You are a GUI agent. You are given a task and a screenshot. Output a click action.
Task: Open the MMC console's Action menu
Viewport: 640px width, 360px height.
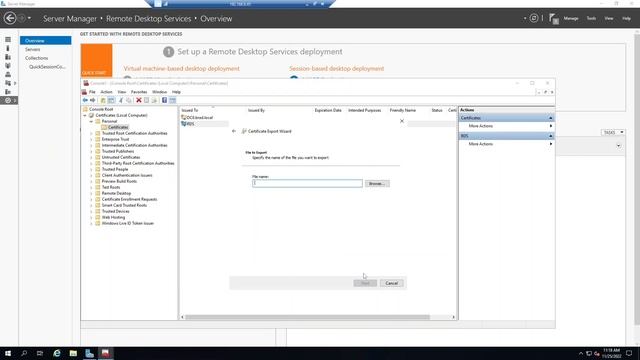click(106, 92)
